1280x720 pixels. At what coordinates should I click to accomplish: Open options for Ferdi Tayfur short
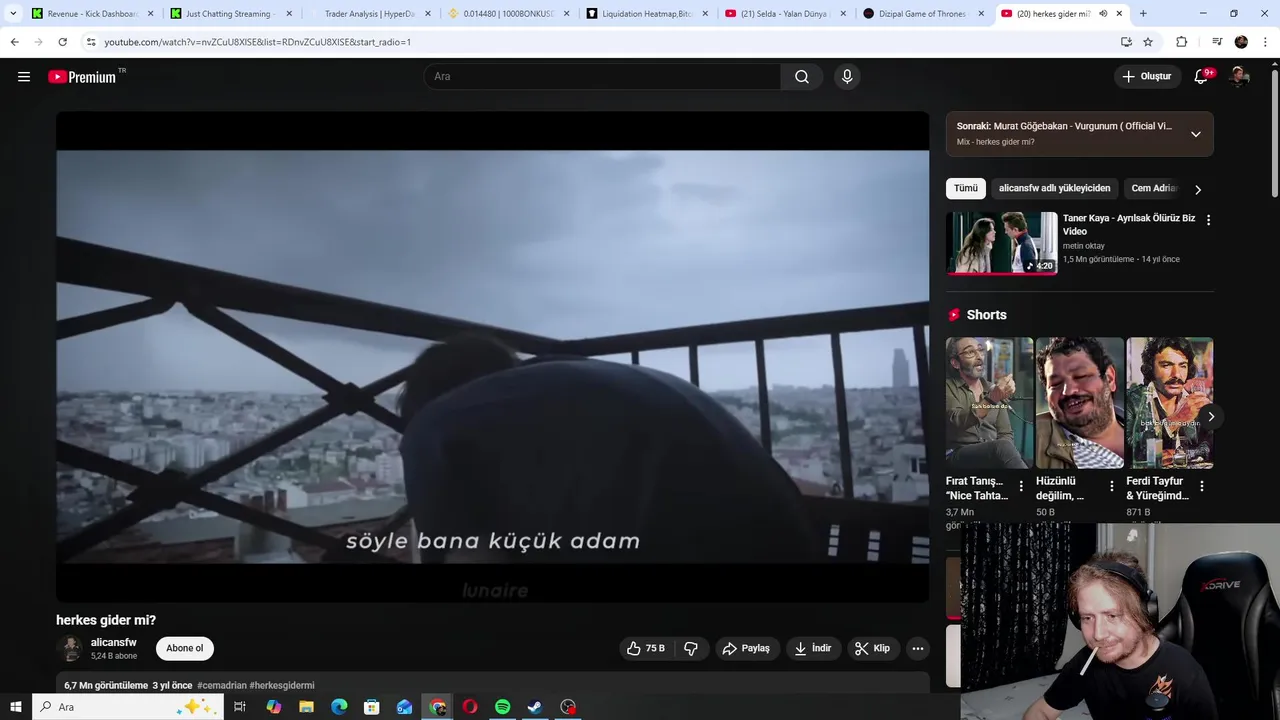(x=1202, y=486)
